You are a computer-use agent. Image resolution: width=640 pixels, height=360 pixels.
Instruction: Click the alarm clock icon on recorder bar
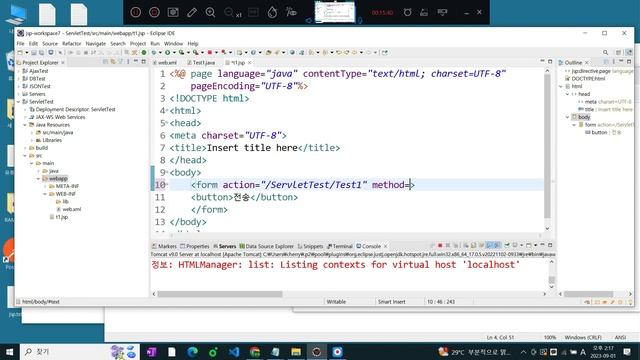point(407,12)
